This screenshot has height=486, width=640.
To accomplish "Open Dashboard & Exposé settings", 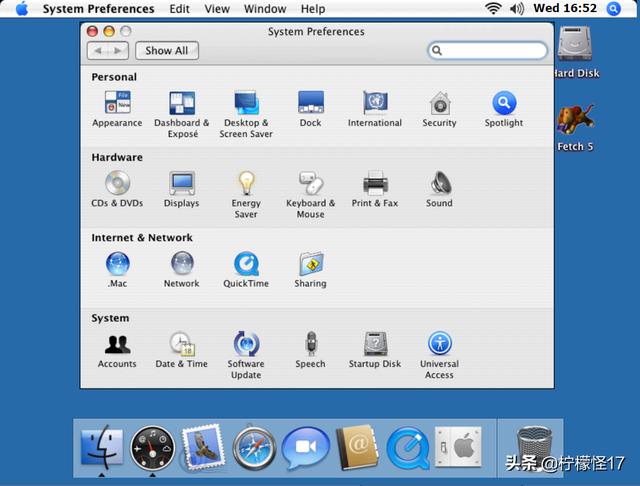I will pos(182,103).
